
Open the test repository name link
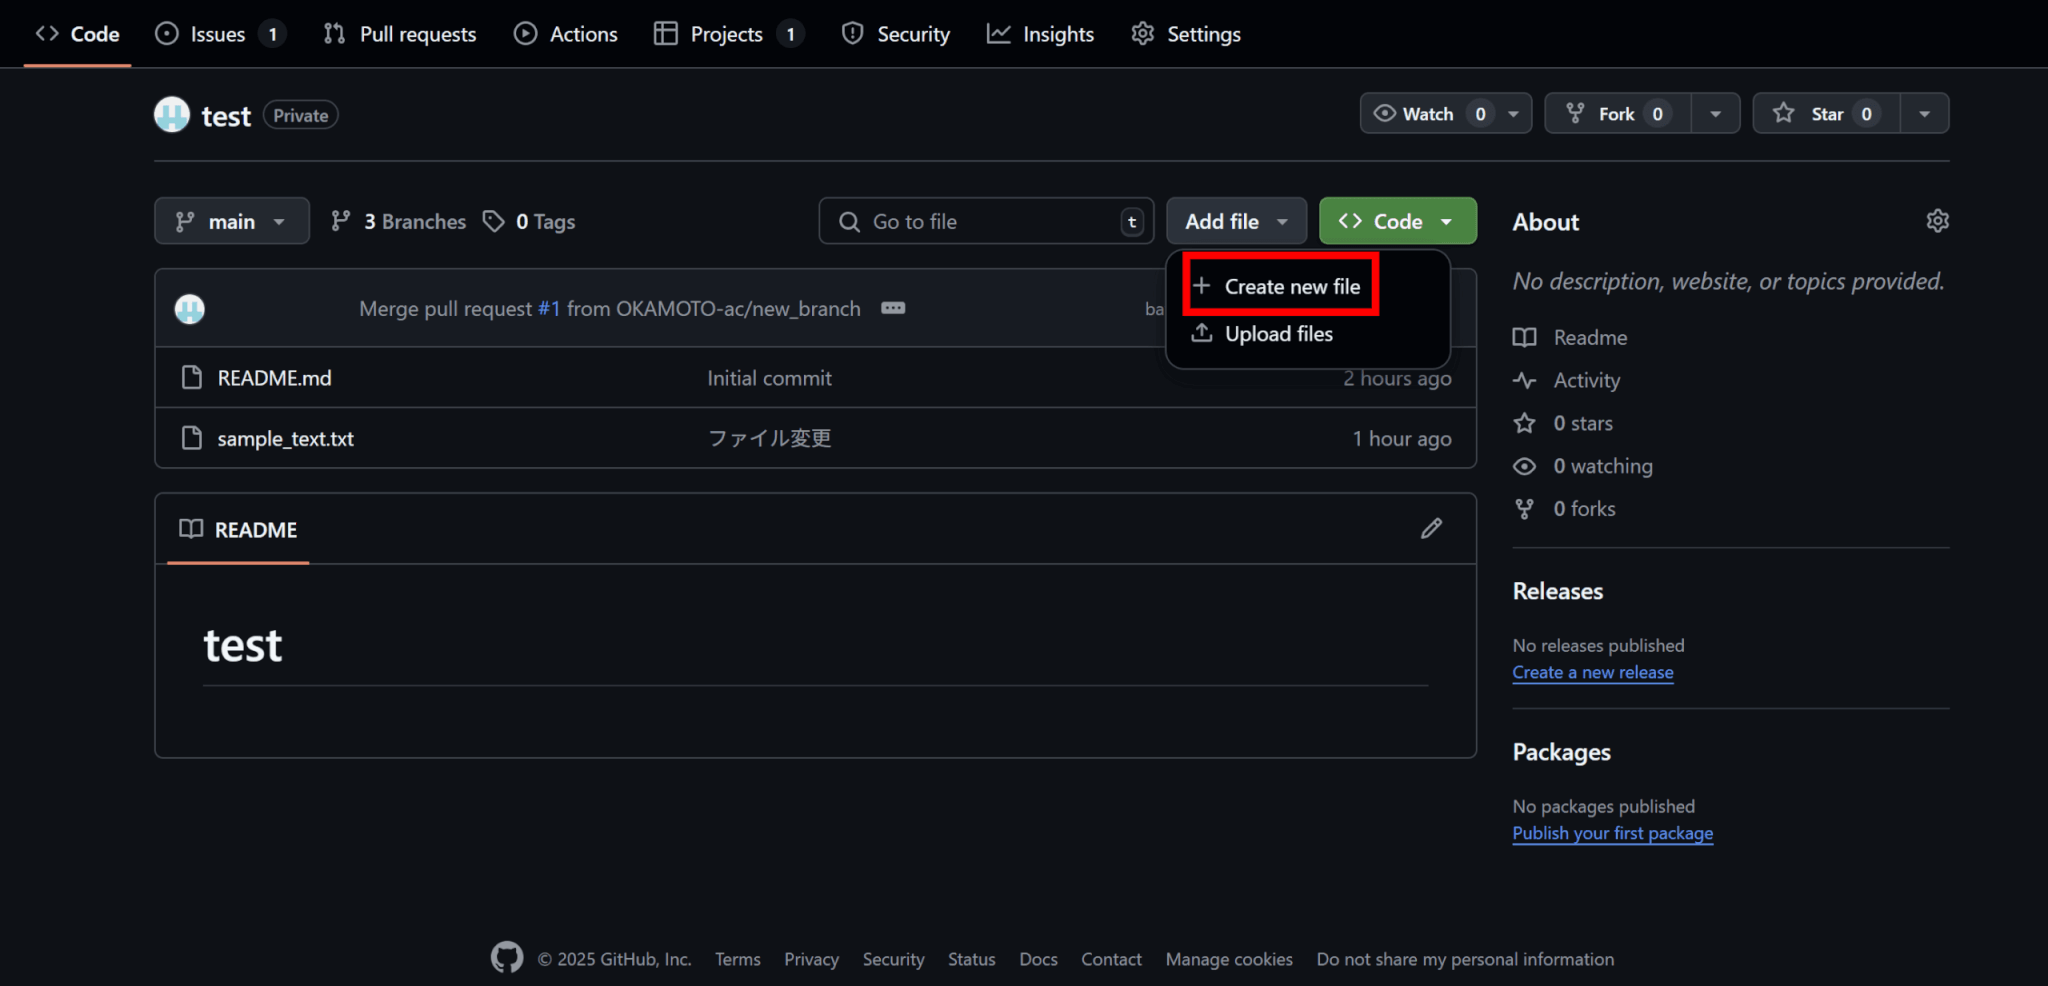pyautogui.click(x=226, y=116)
